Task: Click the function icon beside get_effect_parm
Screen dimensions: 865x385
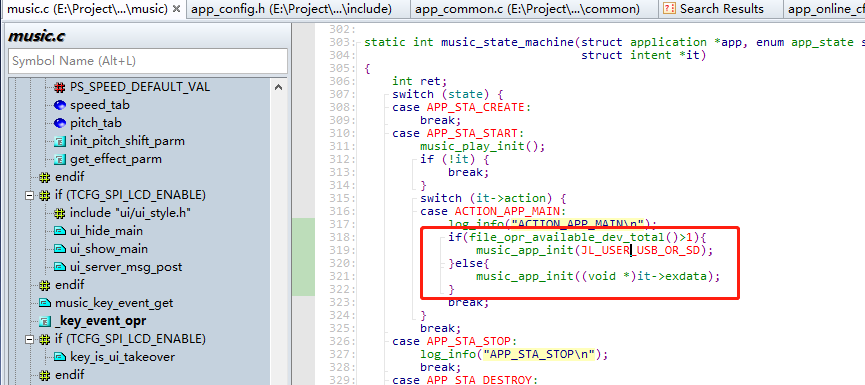Action: pyautogui.click(x=60, y=159)
